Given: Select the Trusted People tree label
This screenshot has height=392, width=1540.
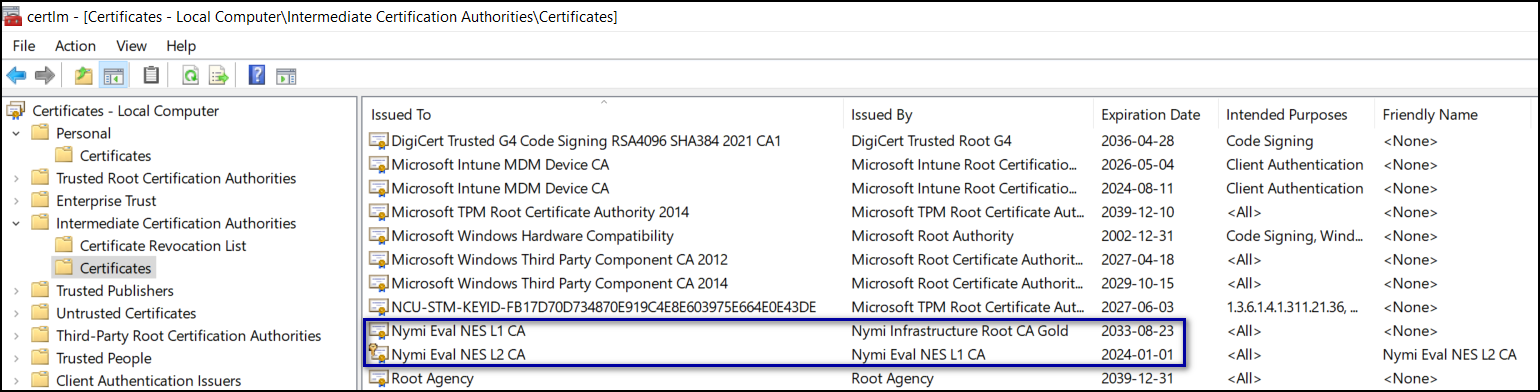Looking at the screenshot, I should (x=104, y=358).
